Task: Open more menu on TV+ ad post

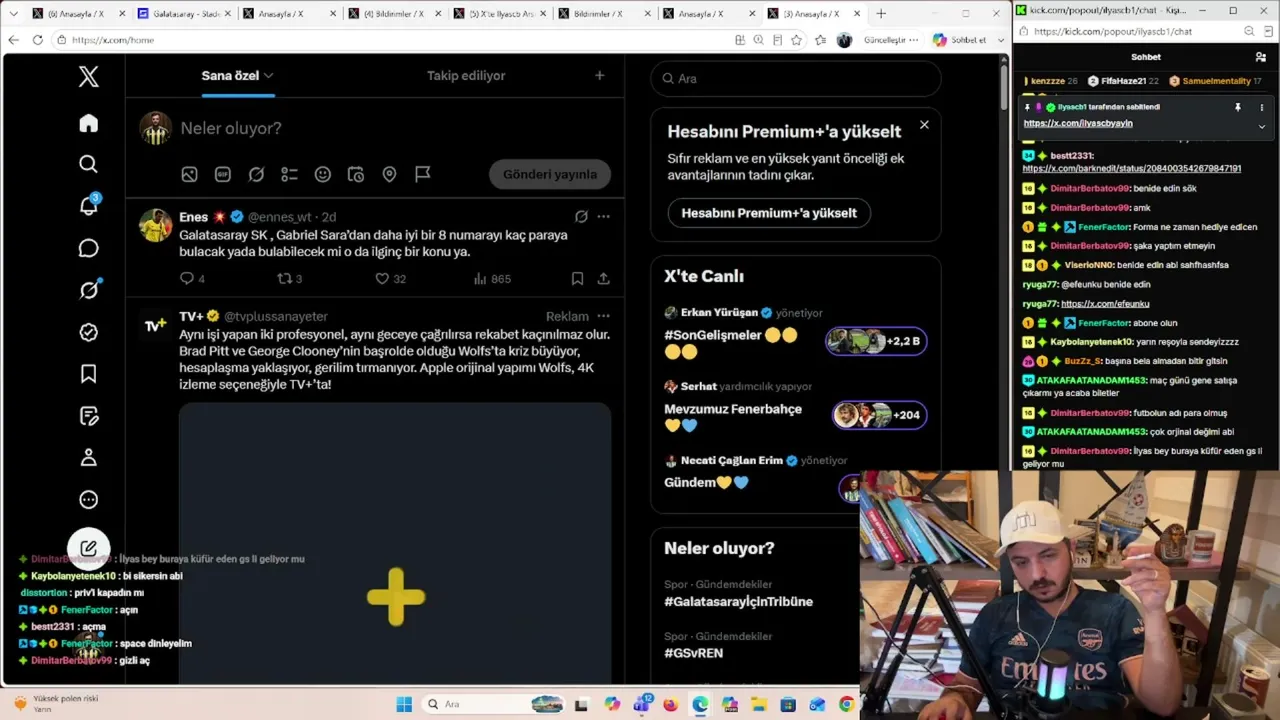Action: [603, 317]
